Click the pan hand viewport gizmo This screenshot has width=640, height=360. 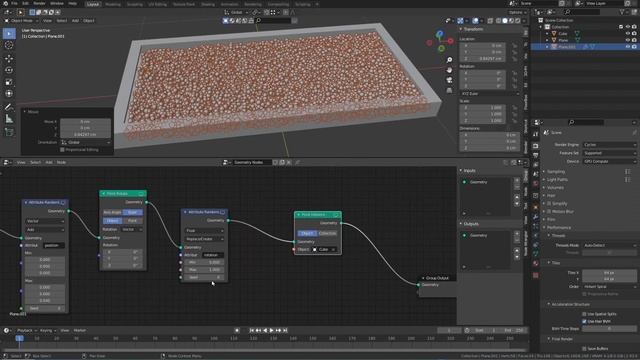[449, 70]
